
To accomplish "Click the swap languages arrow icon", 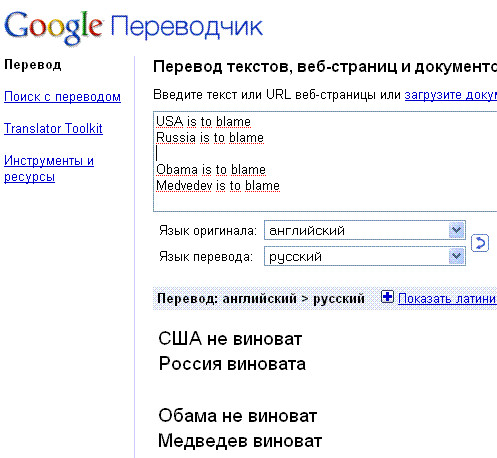I will click(x=480, y=243).
